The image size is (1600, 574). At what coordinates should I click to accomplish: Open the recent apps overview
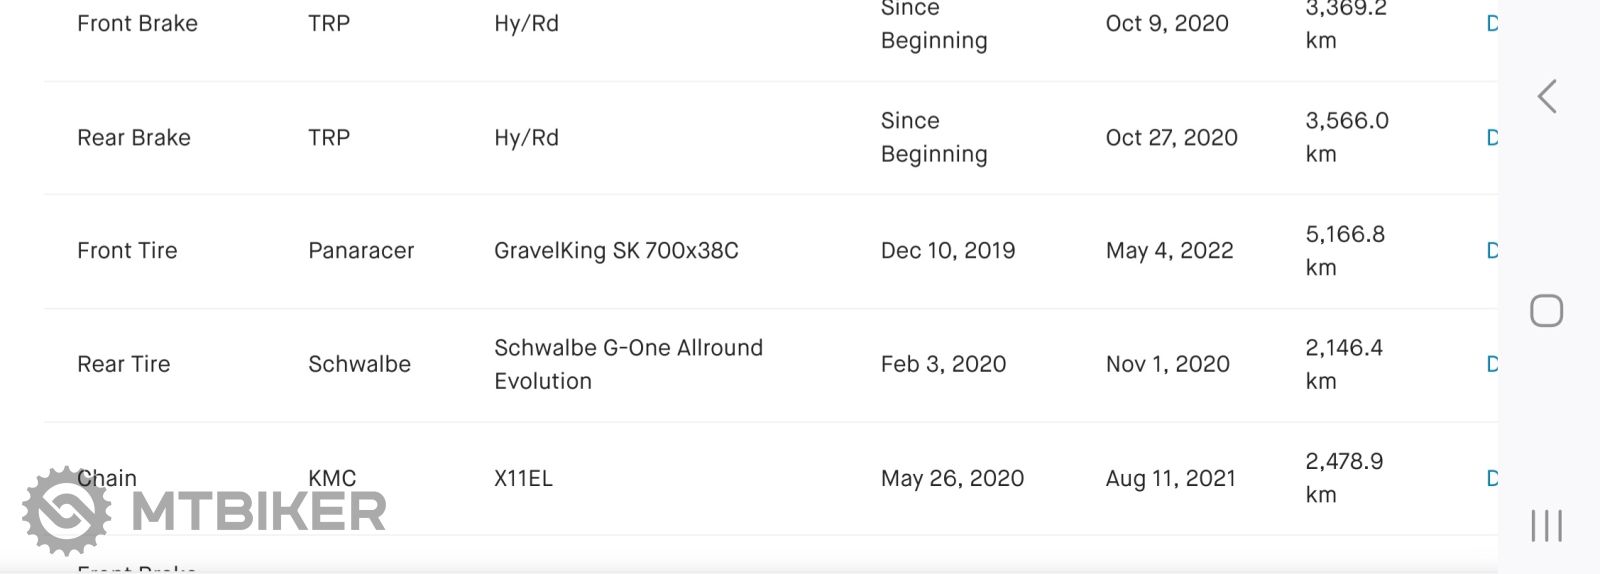click(1546, 526)
